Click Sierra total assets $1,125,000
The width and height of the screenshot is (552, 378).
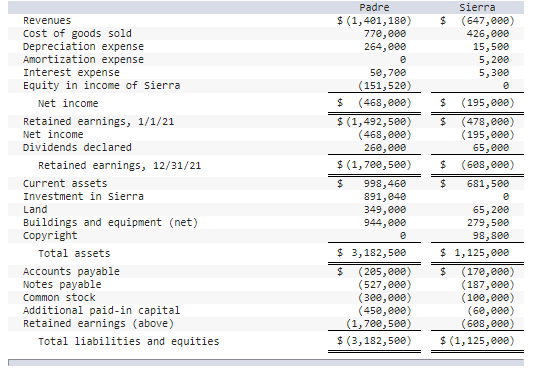(474, 253)
